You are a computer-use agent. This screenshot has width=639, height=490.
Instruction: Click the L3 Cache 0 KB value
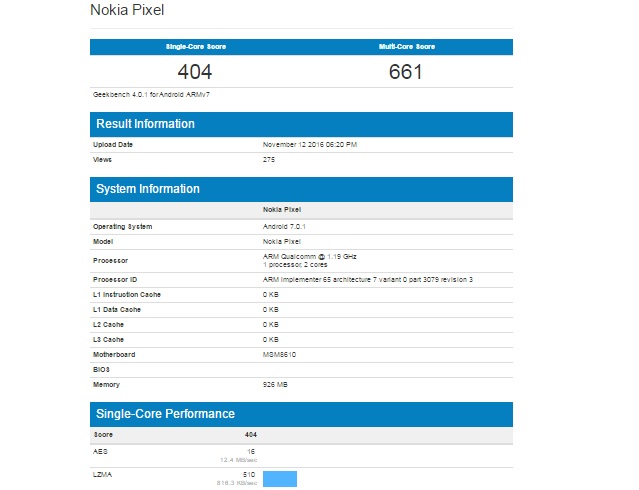(x=271, y=340)
